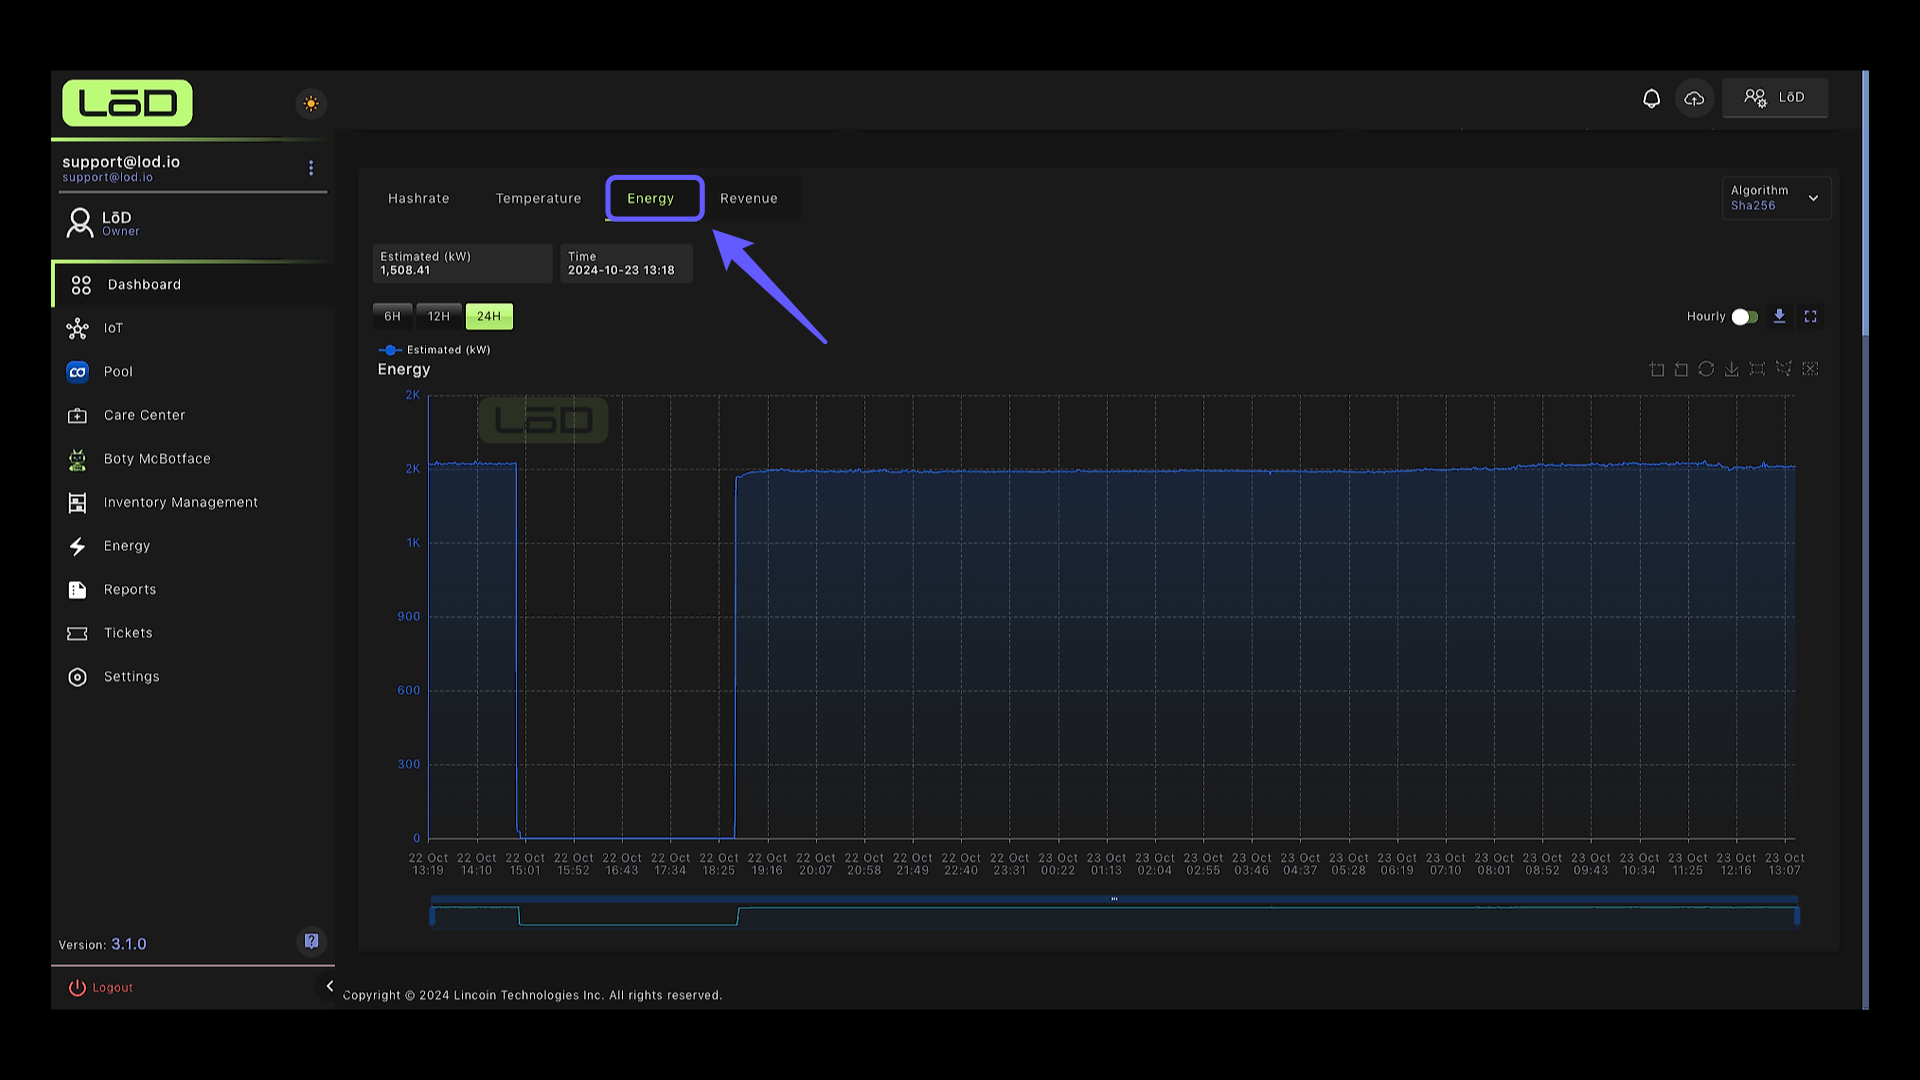Click the cloud upload icon in header

[1694, 98]
